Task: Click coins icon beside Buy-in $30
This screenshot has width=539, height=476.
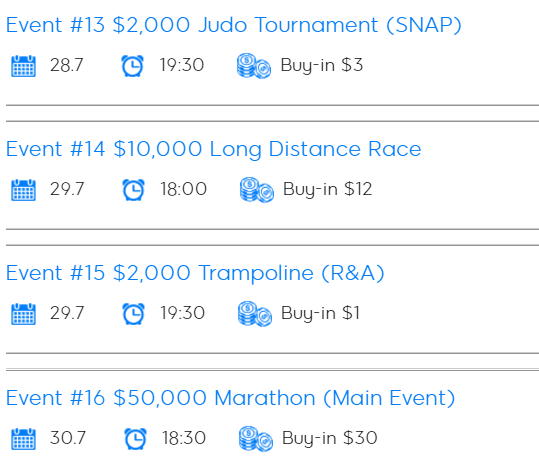Action: (x=256, y=439)
